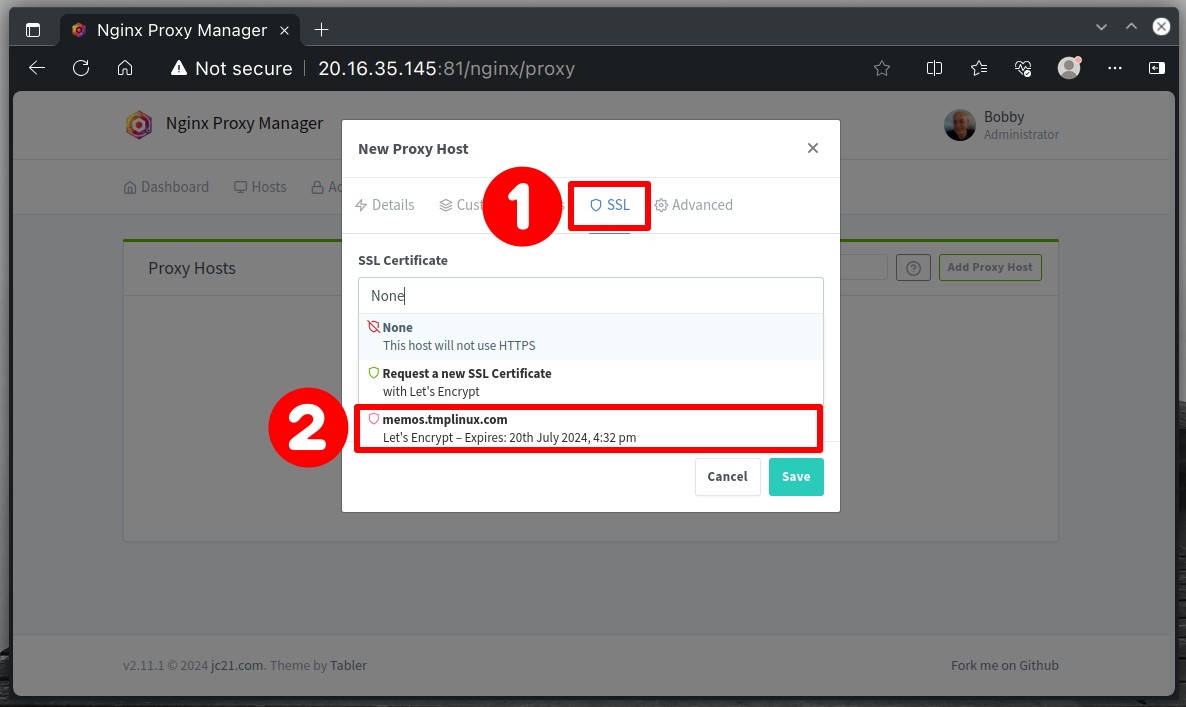Image resolution: width=1186 pixels, height=707 pixels.
Task: Open the Tabler theme link
Action: (348, 665)
